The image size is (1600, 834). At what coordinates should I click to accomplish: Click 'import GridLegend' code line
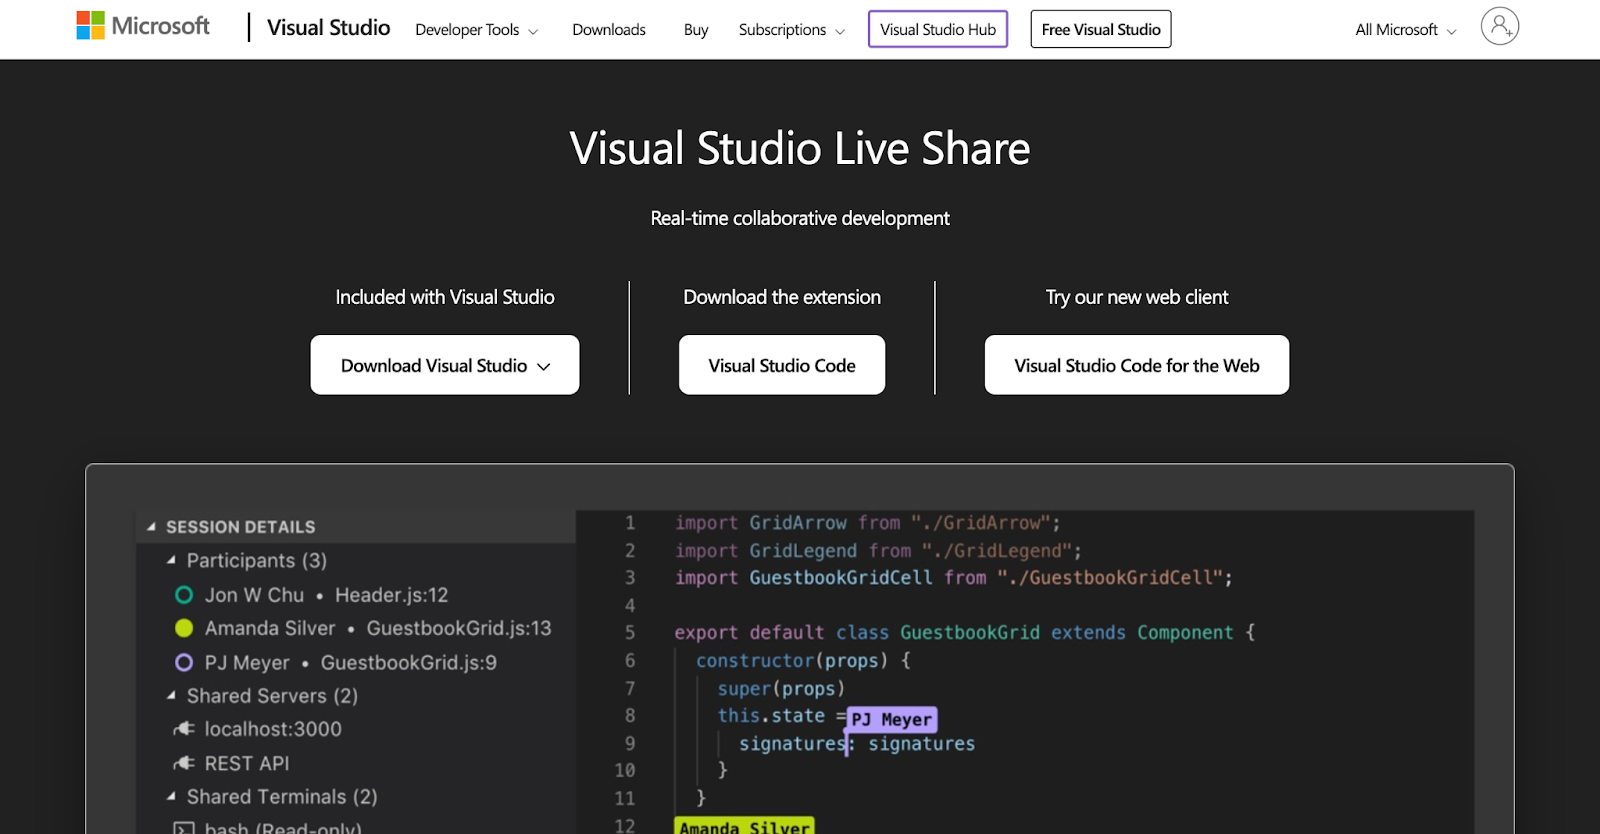pyautogui.click(x=878, y=550)
